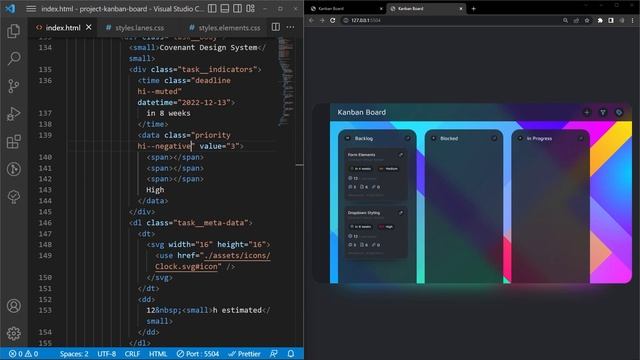Open the Run and Debug view

coord(13,114)
